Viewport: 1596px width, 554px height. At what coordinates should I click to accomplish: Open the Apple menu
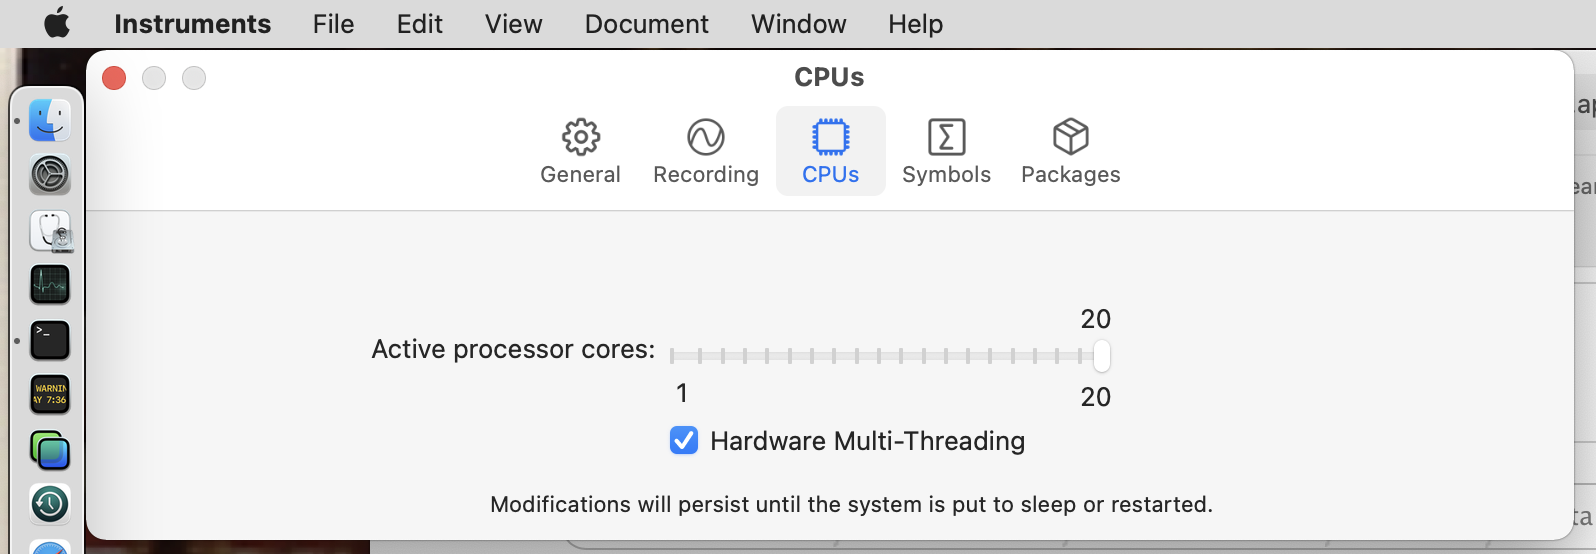(57, 23)
